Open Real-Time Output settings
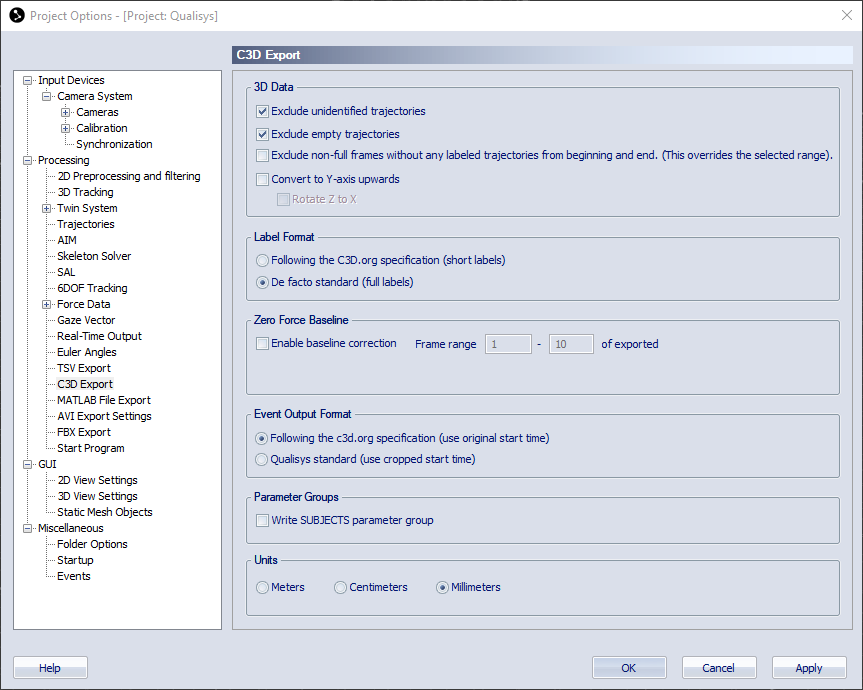The image size is (863, 690). 99,336
